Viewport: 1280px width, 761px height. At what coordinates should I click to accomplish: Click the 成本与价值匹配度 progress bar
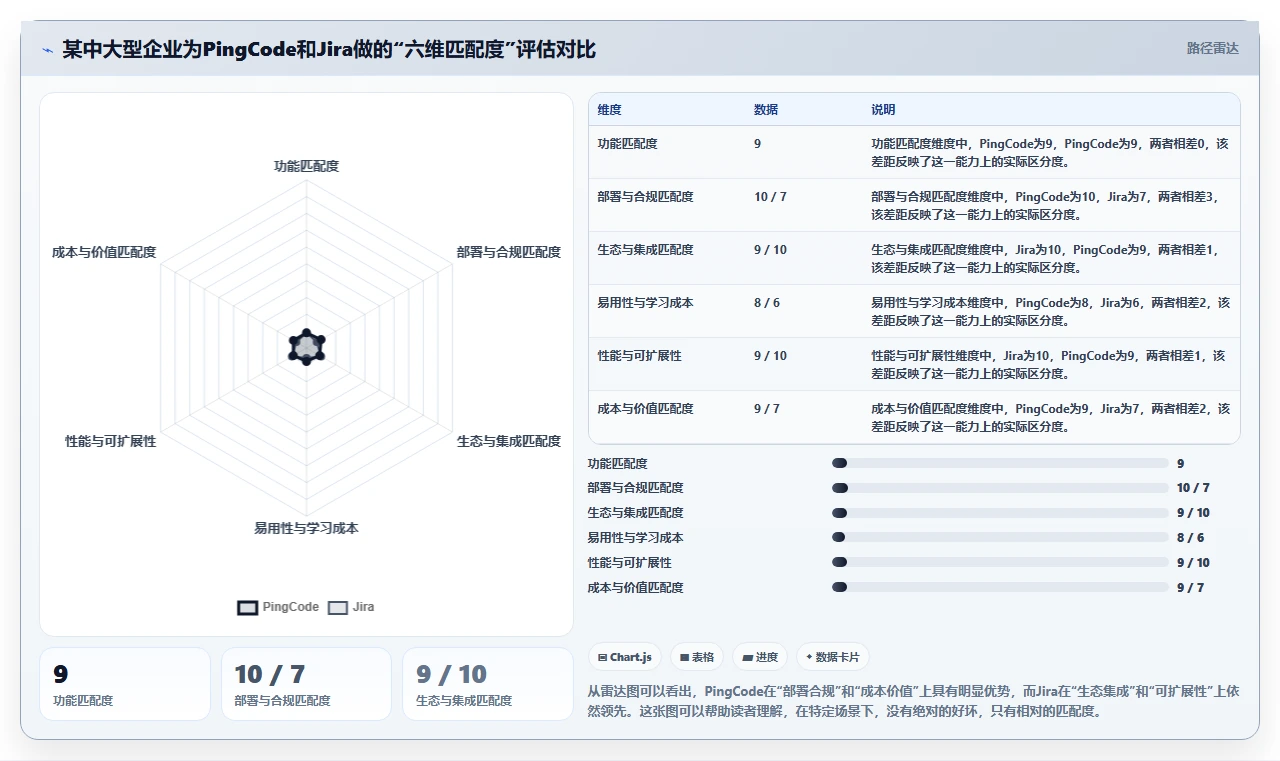tap(1000, 587)
